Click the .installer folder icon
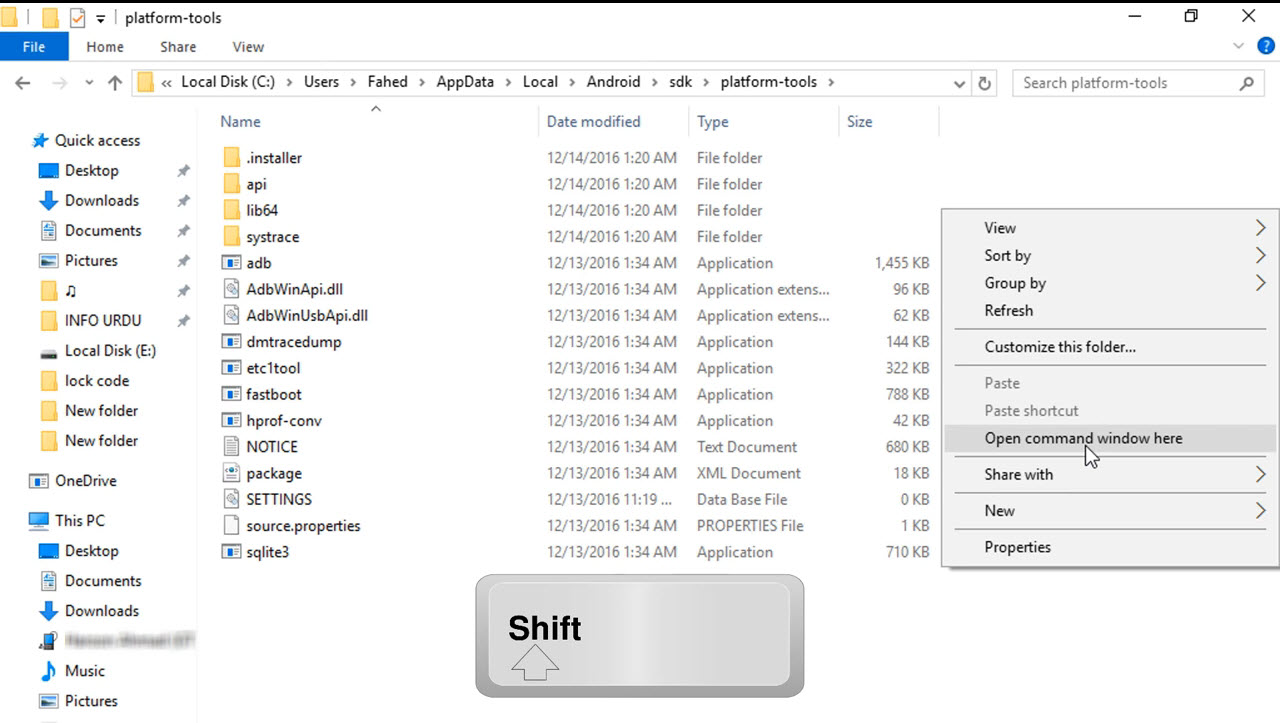 pyautogui.click(x=231, y=158)
